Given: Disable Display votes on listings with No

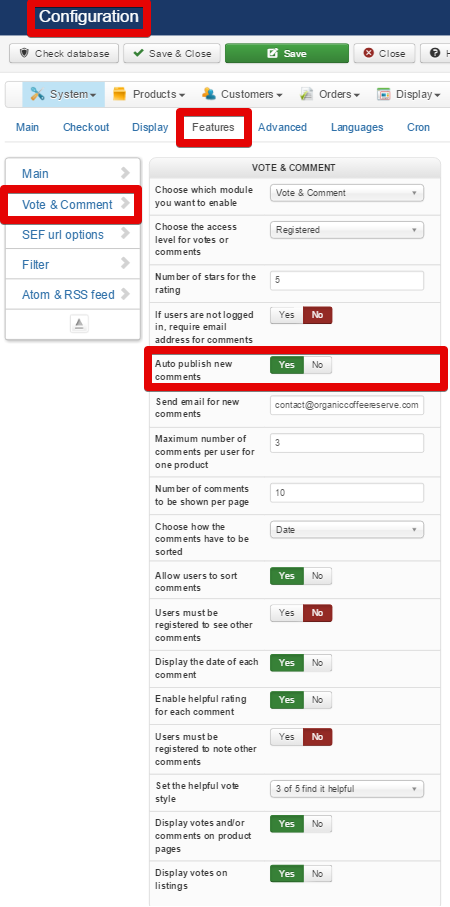Looking at the screenshot, I should (318, 873).
